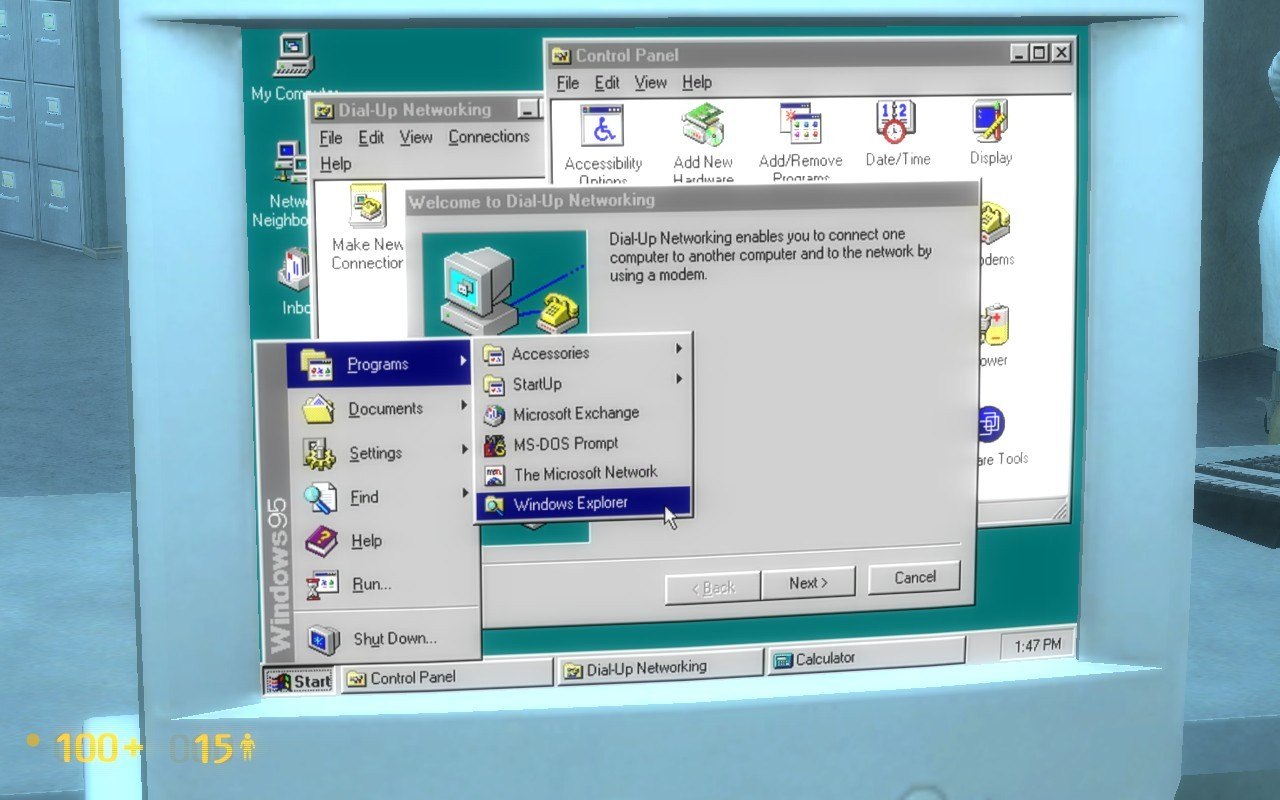Screen dimensions: 1280x800
Task: Click the My Computer desktop icon
Action: (x=294, y=58)
